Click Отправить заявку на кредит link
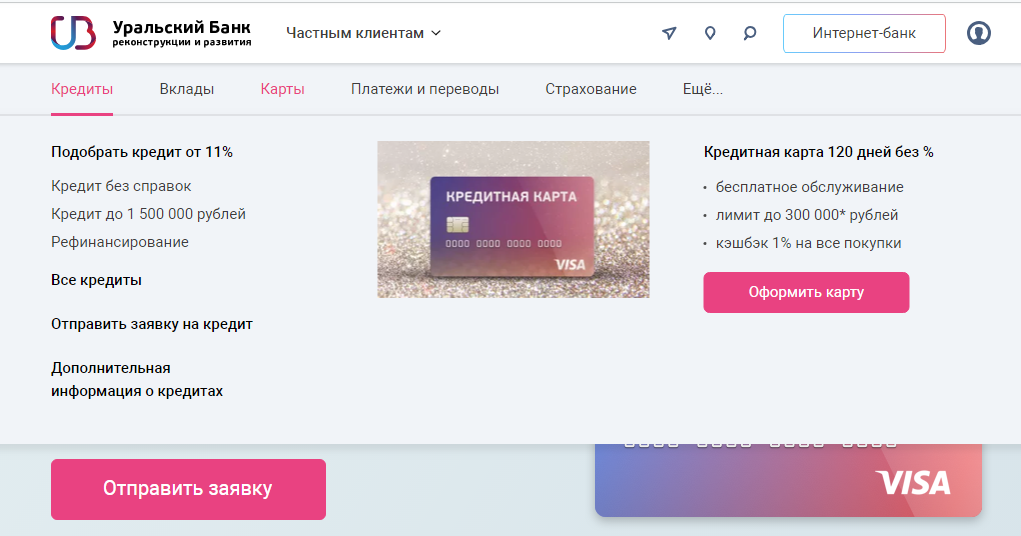The image size is (1021, 536). (x=152, y=324)
